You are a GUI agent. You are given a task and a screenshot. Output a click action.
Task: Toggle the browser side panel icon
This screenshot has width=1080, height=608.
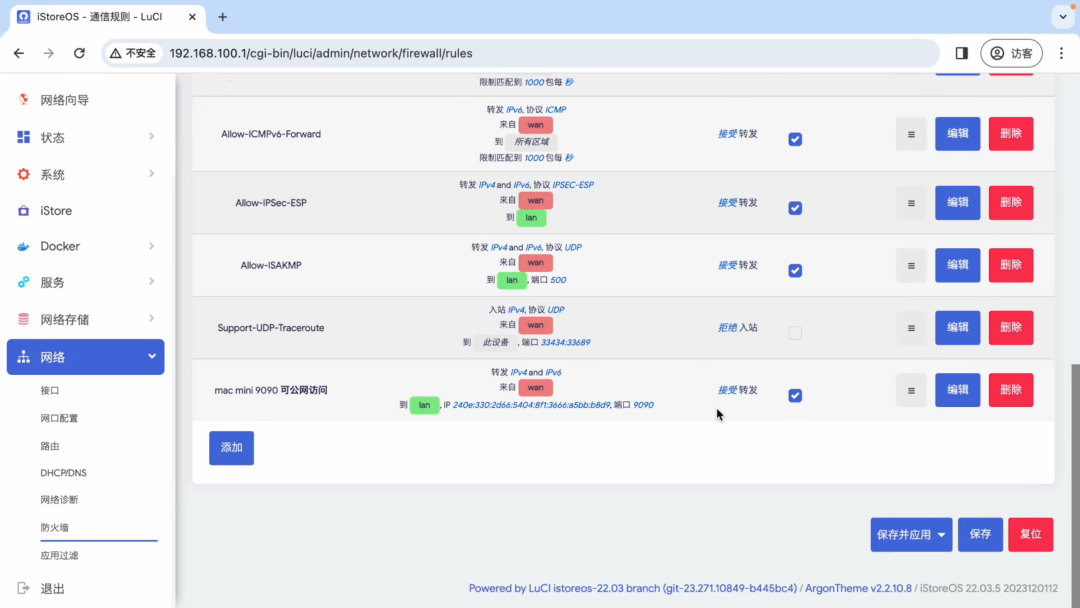click(x=961, y=53)
